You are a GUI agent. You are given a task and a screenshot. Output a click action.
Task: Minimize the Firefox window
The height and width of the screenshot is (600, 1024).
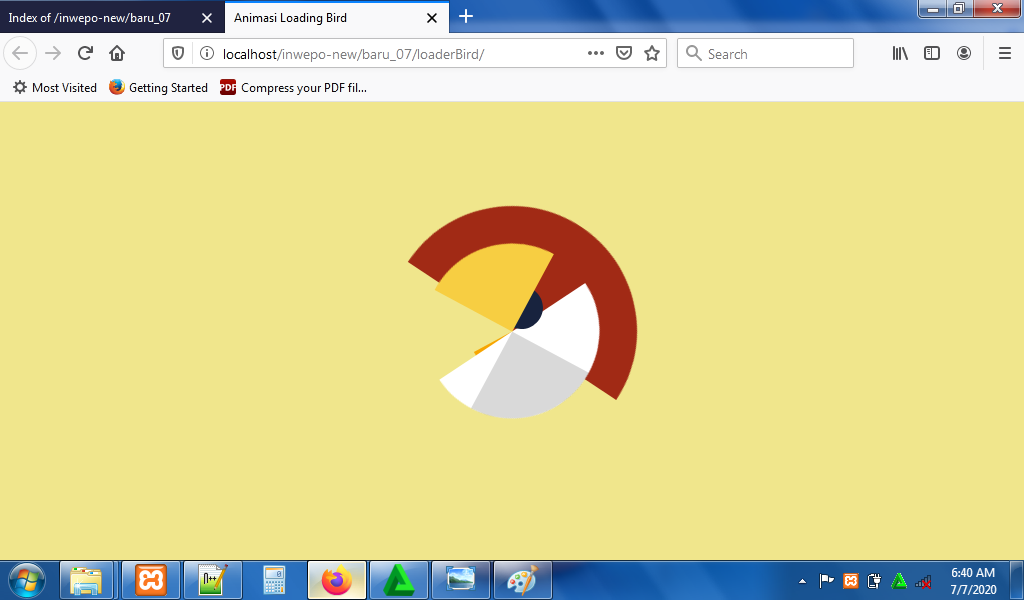(x=933, y=8)
